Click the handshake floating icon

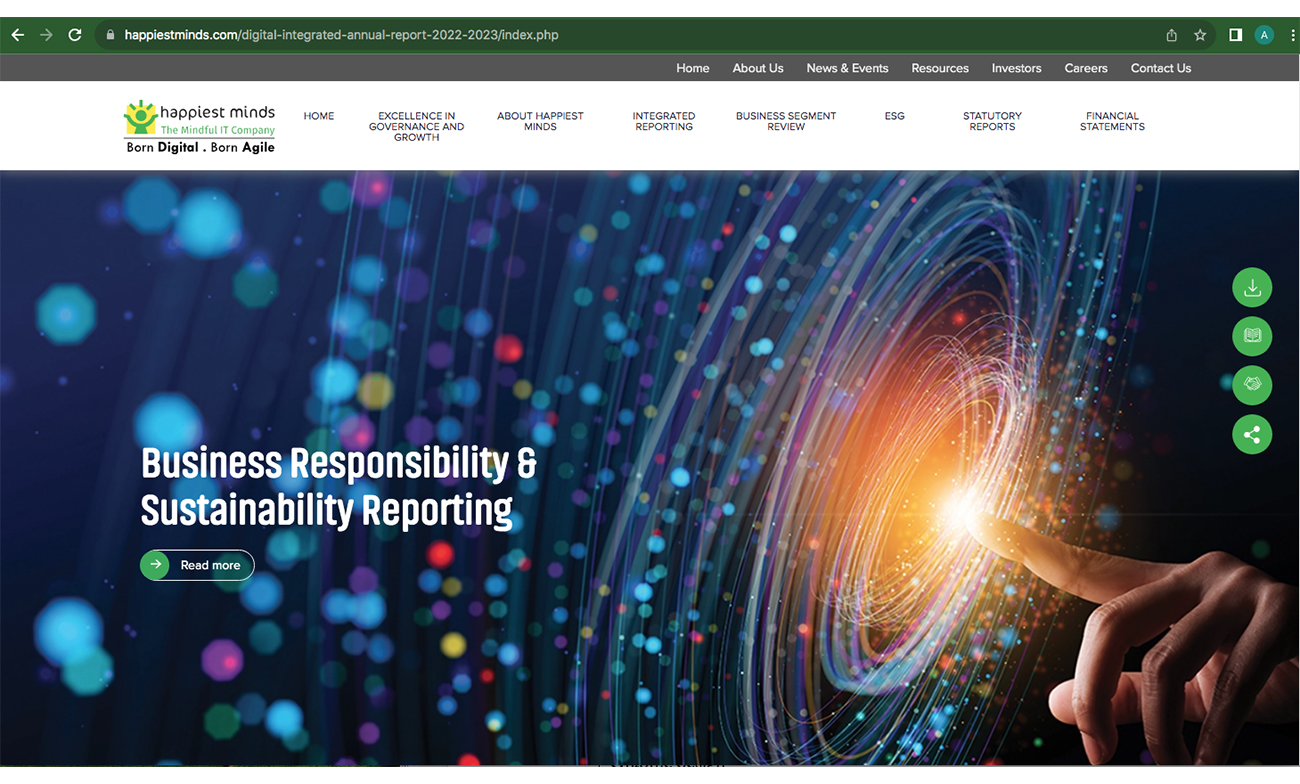pos(1251,385)
